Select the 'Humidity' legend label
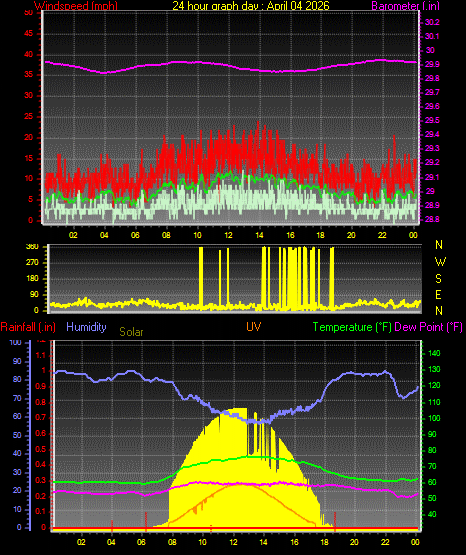Image resolution: width=466 pixels, height=555 pixels. [x=86, y=327]
